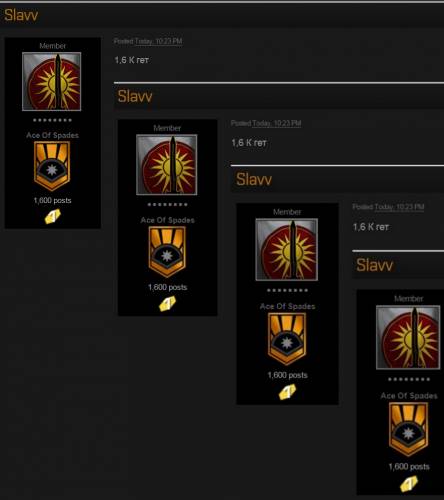This screenshot has height=500, width=444.
Task: Click the first post's sun shield avatar
Action: 51,81
